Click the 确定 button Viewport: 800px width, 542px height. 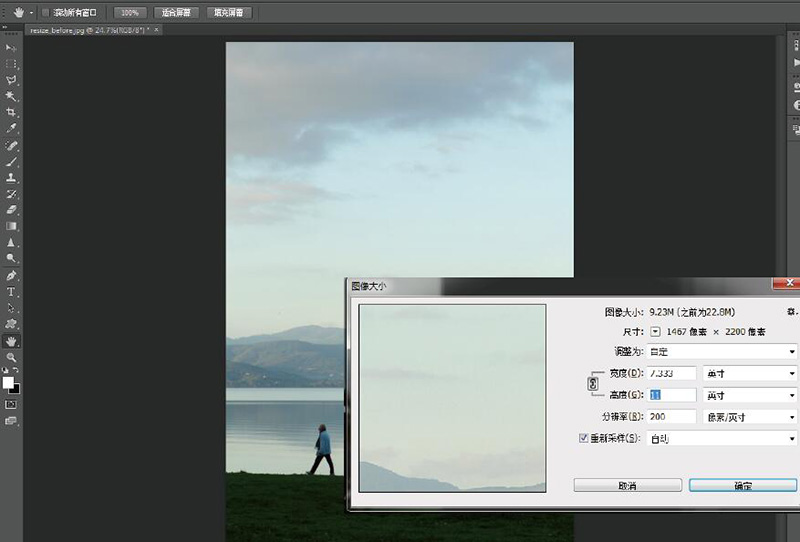pos(742,485)
